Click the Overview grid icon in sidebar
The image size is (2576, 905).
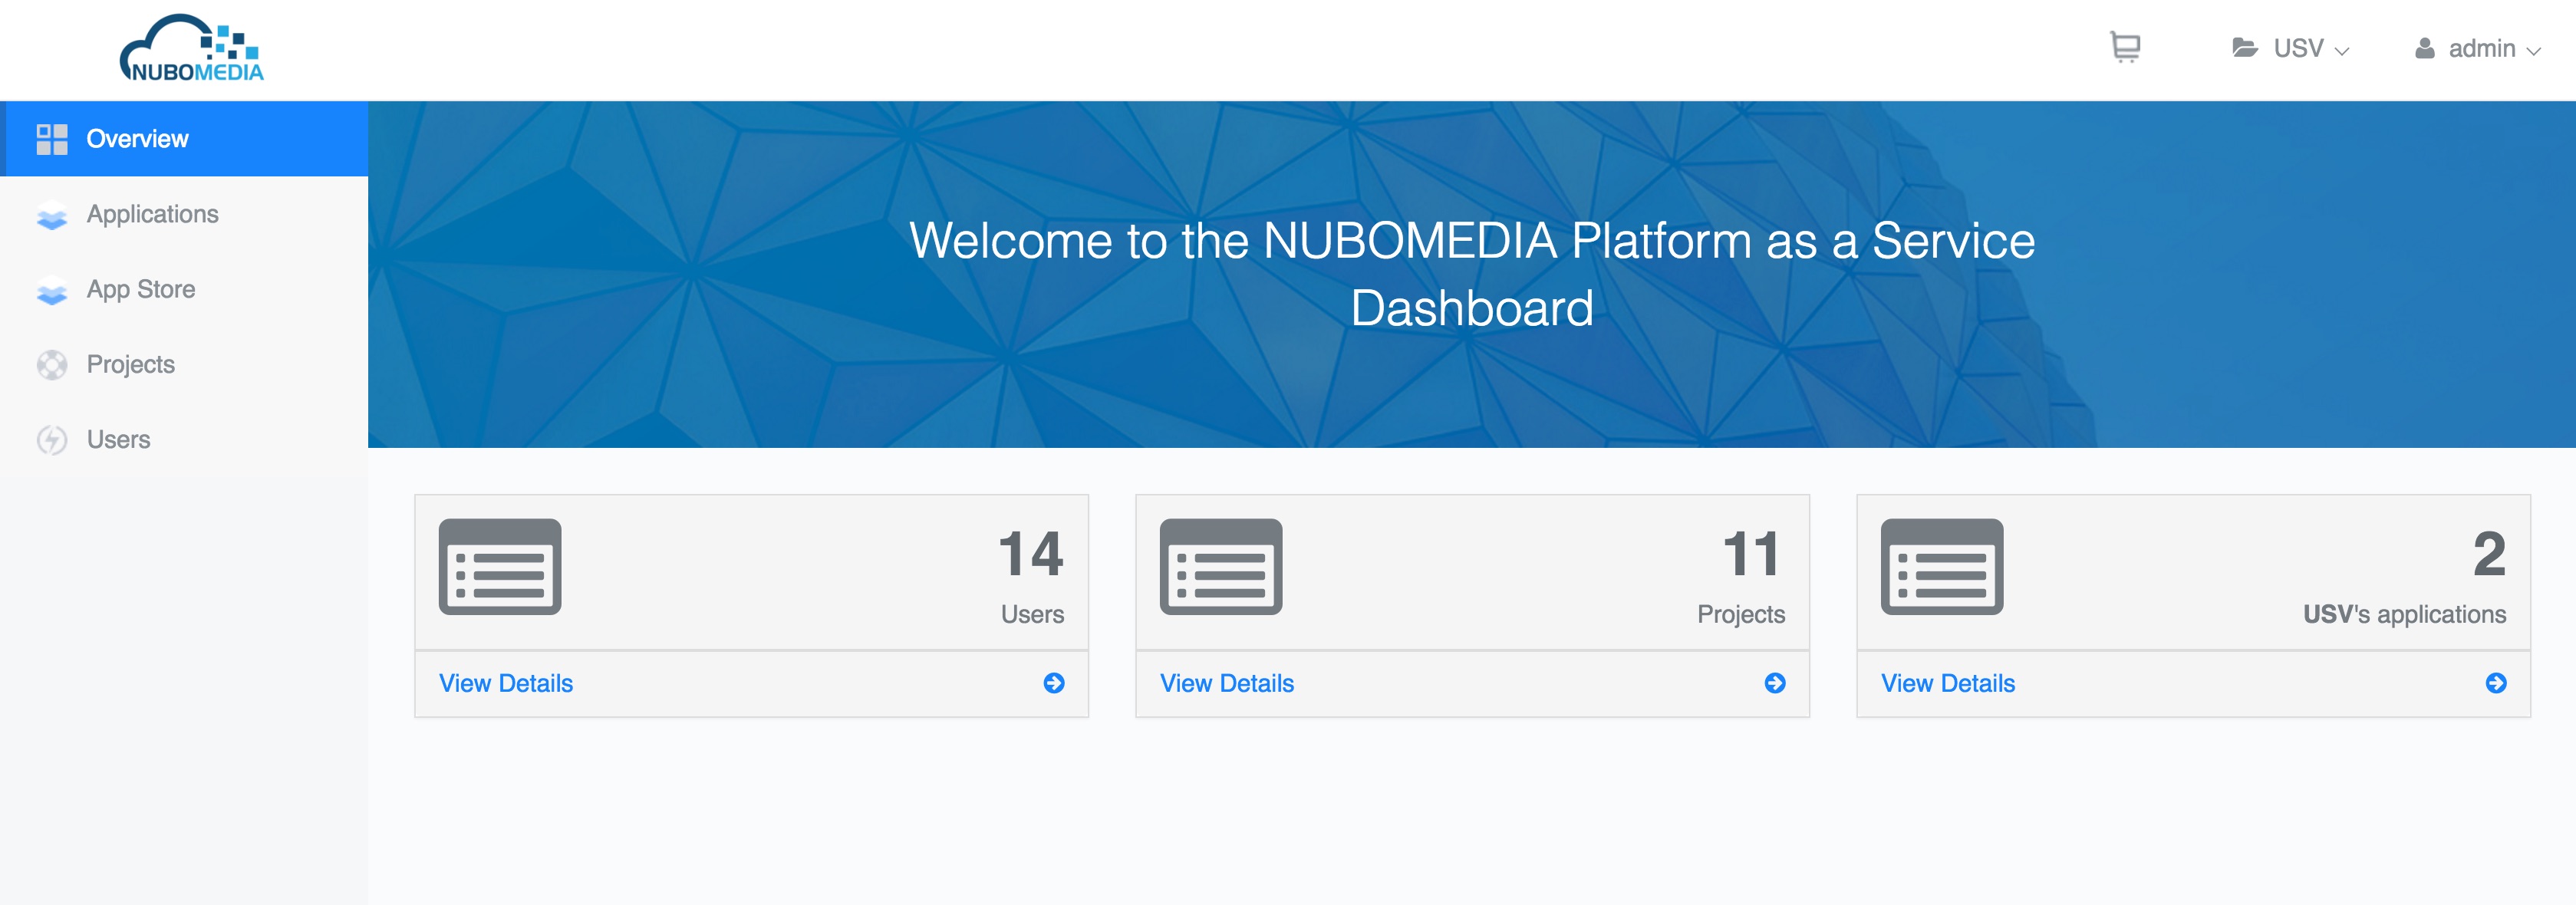52,139
